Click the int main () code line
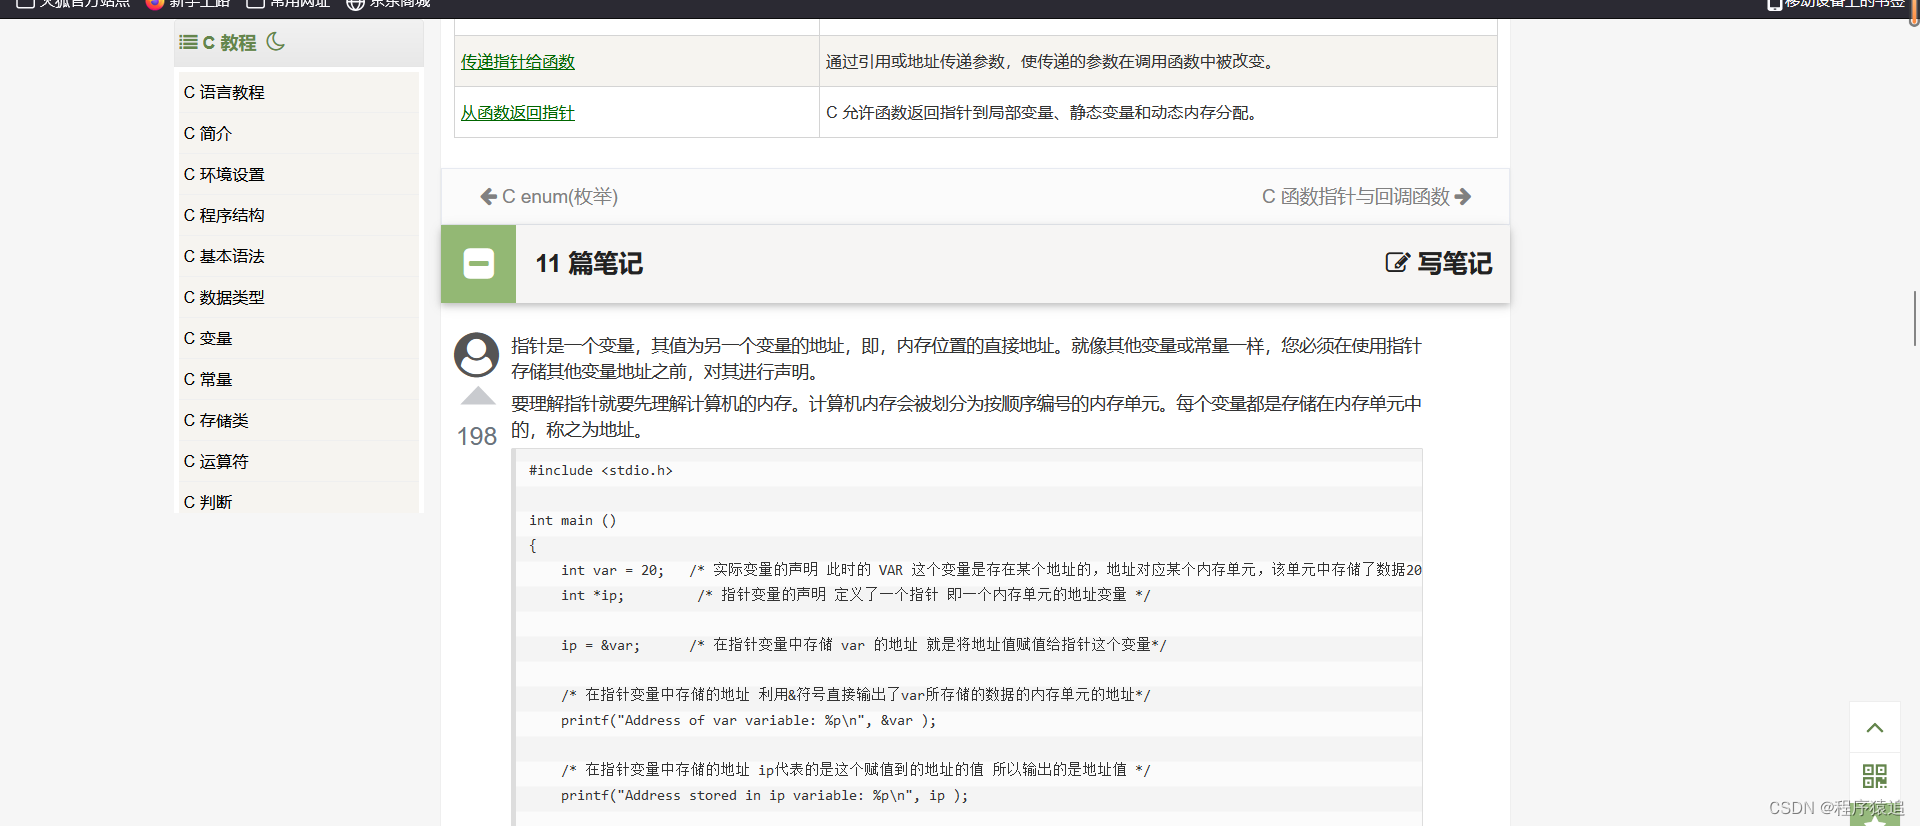Screen dimensions: 1920x826 coord(573,520)
